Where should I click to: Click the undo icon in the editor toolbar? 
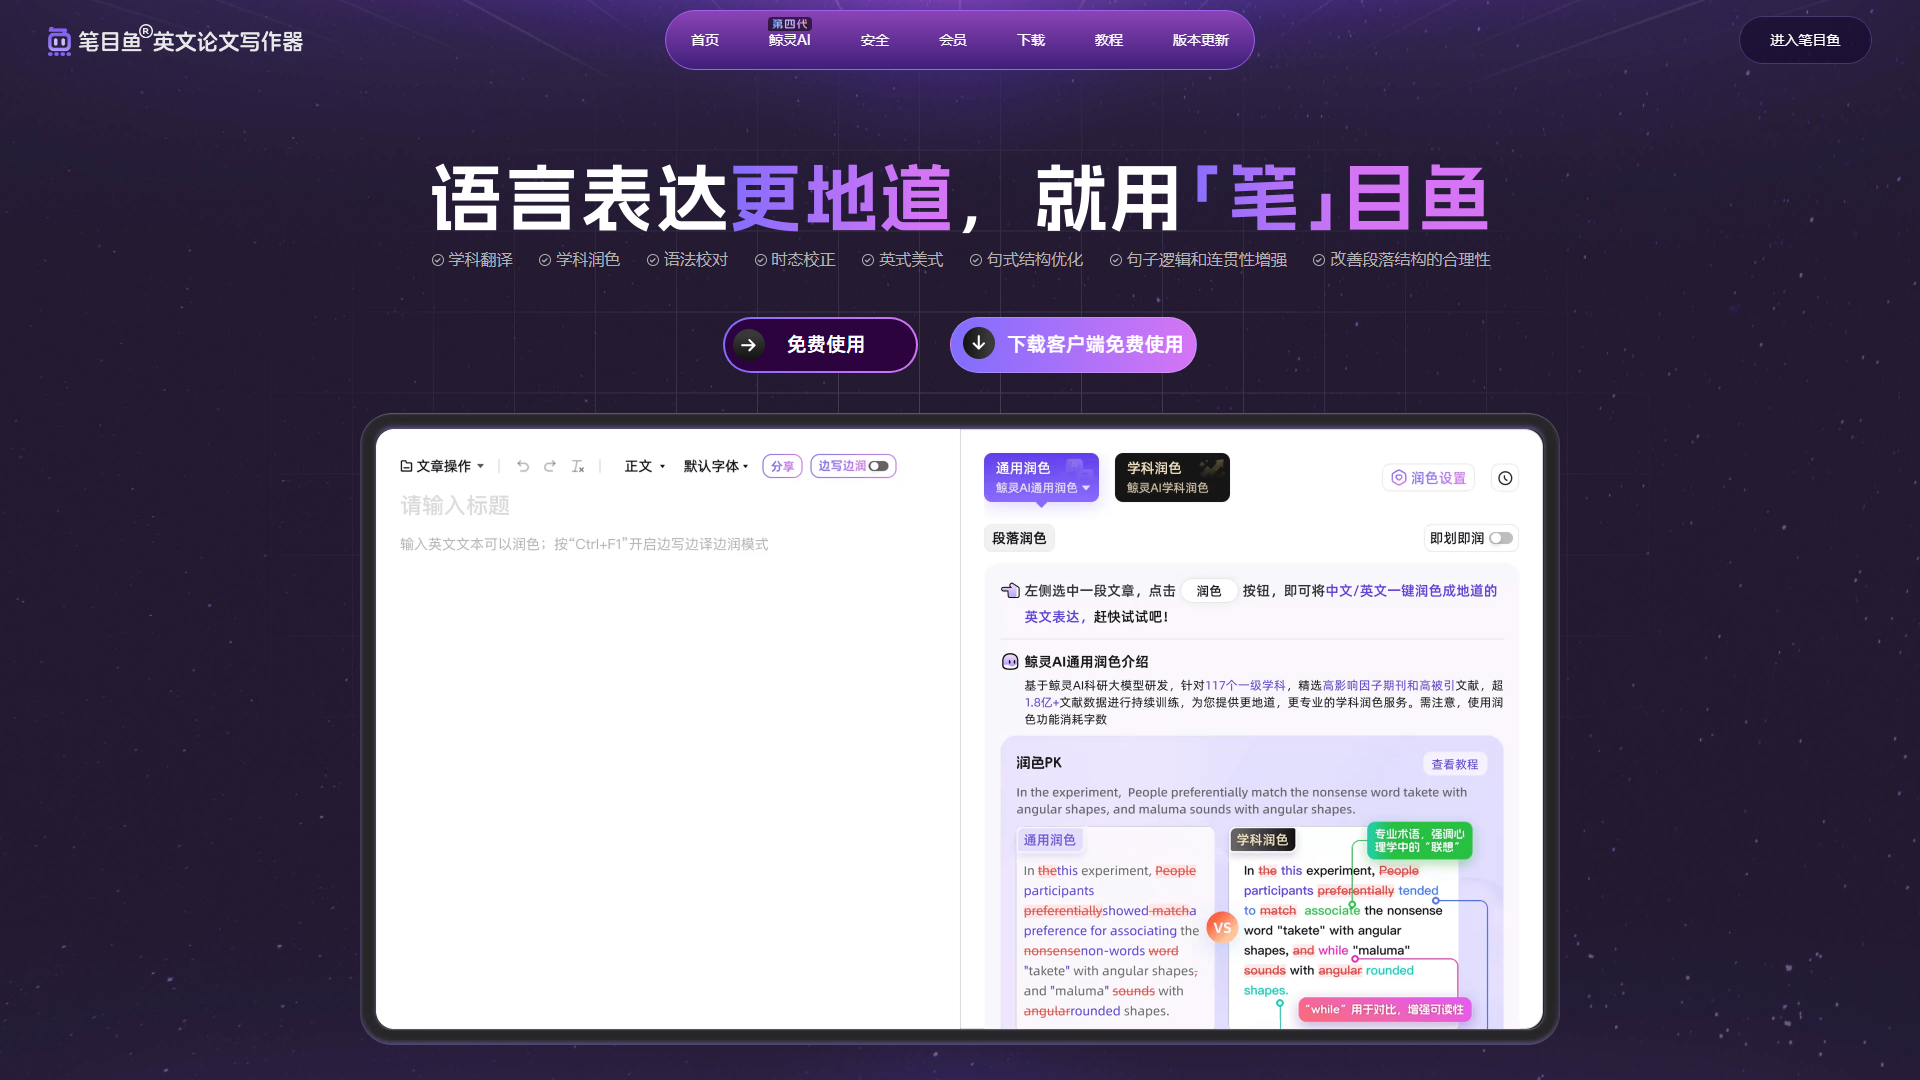523,466
